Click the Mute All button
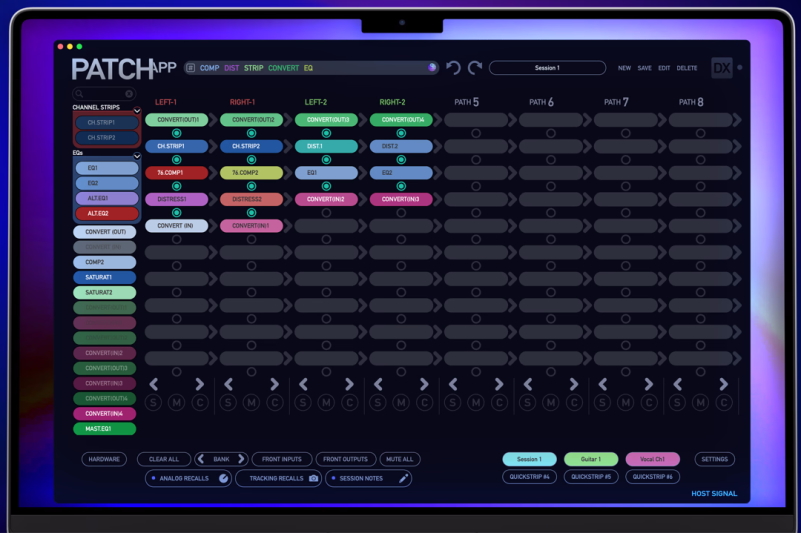Image resolution: width=801 pixels, height=533 pixels. click(x=399, y=459)
